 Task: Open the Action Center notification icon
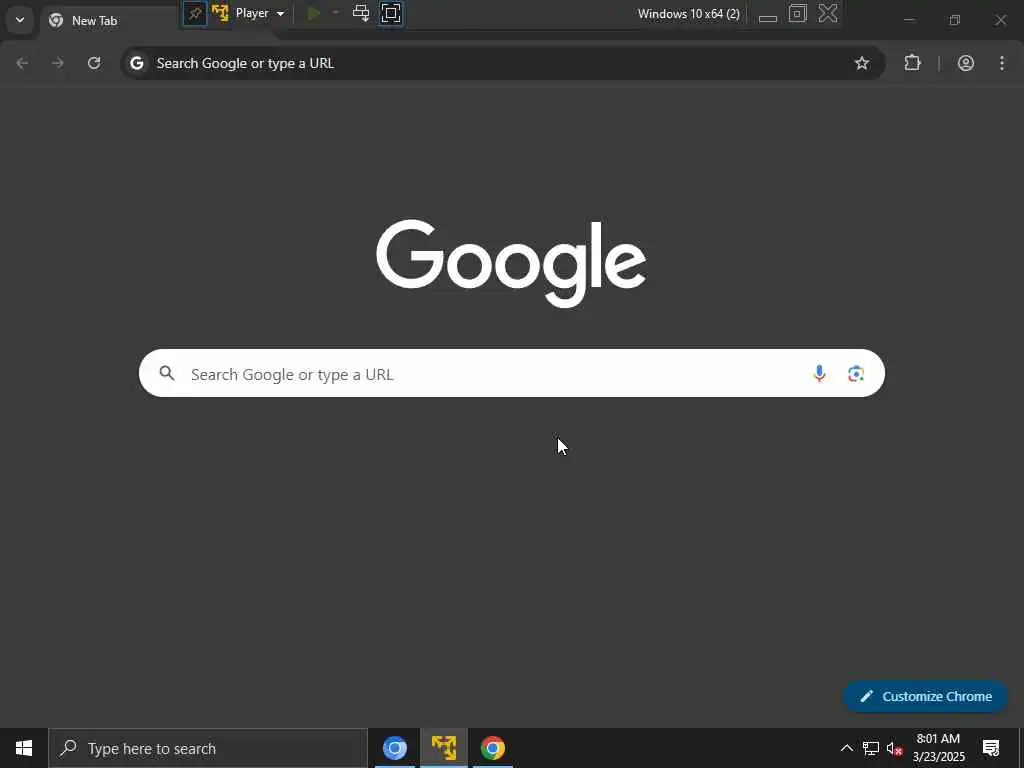[991, 748]
